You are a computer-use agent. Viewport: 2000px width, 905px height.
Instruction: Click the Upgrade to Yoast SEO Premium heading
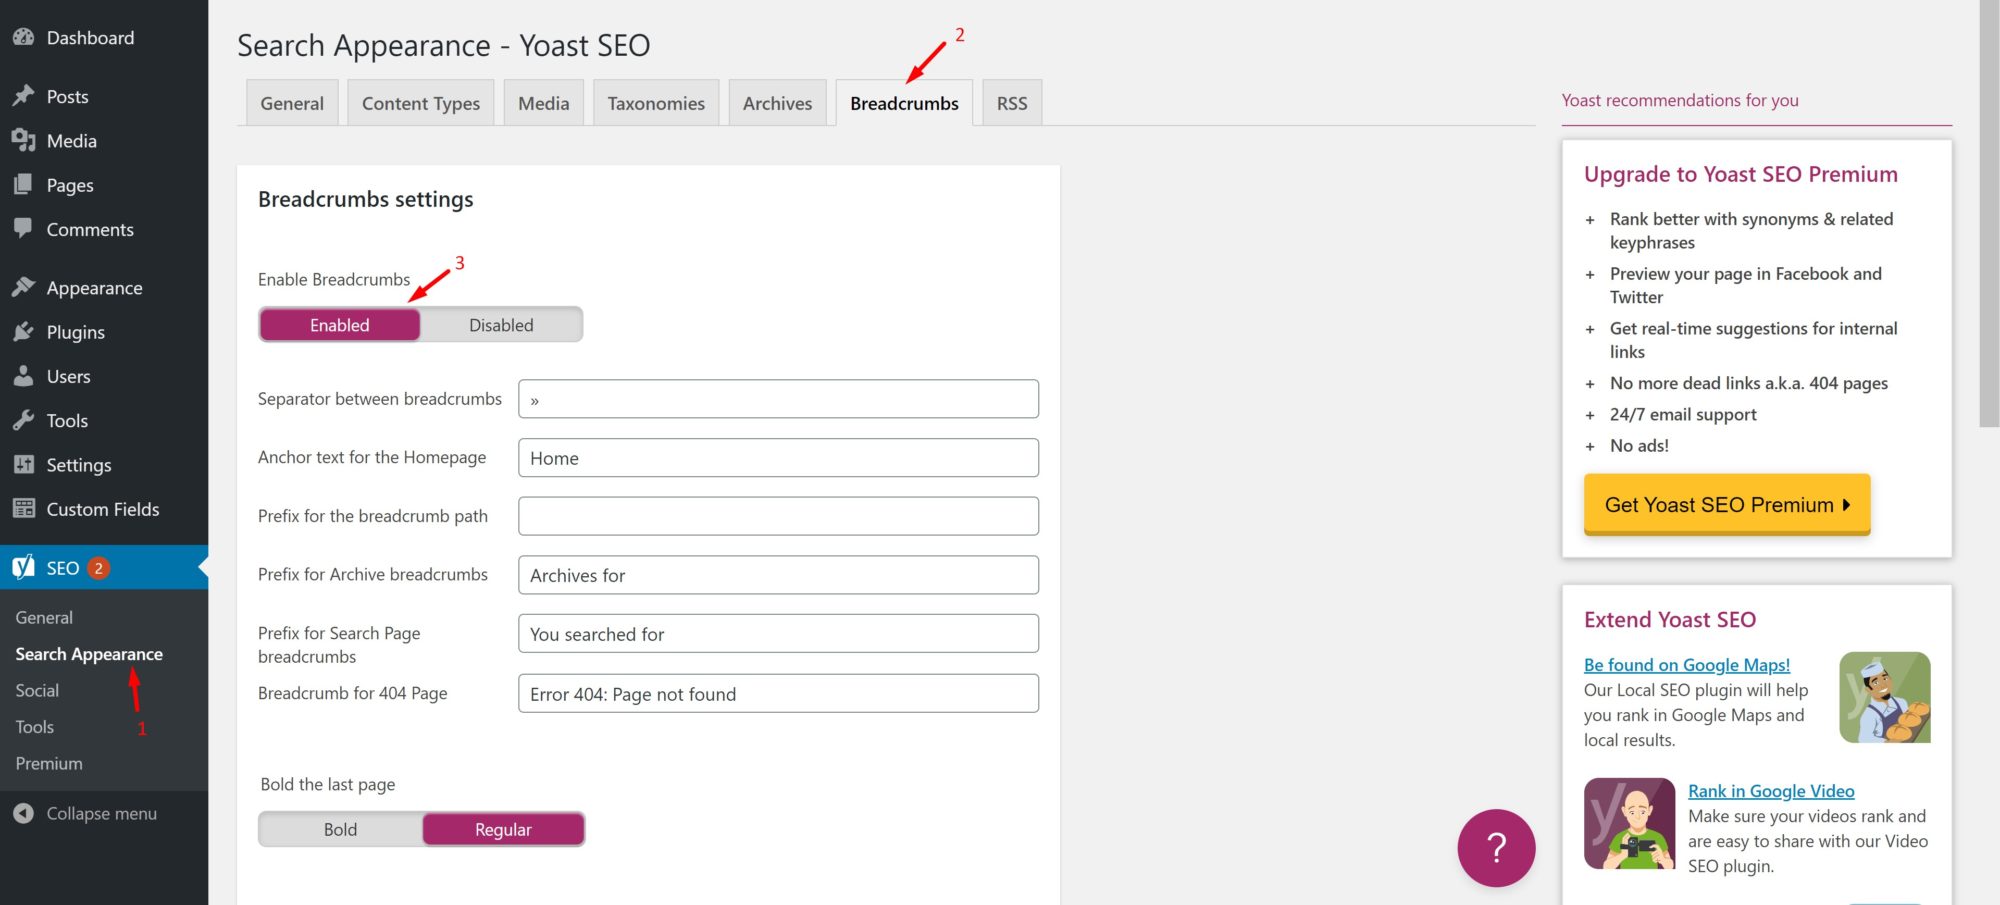coord(1740,174)
